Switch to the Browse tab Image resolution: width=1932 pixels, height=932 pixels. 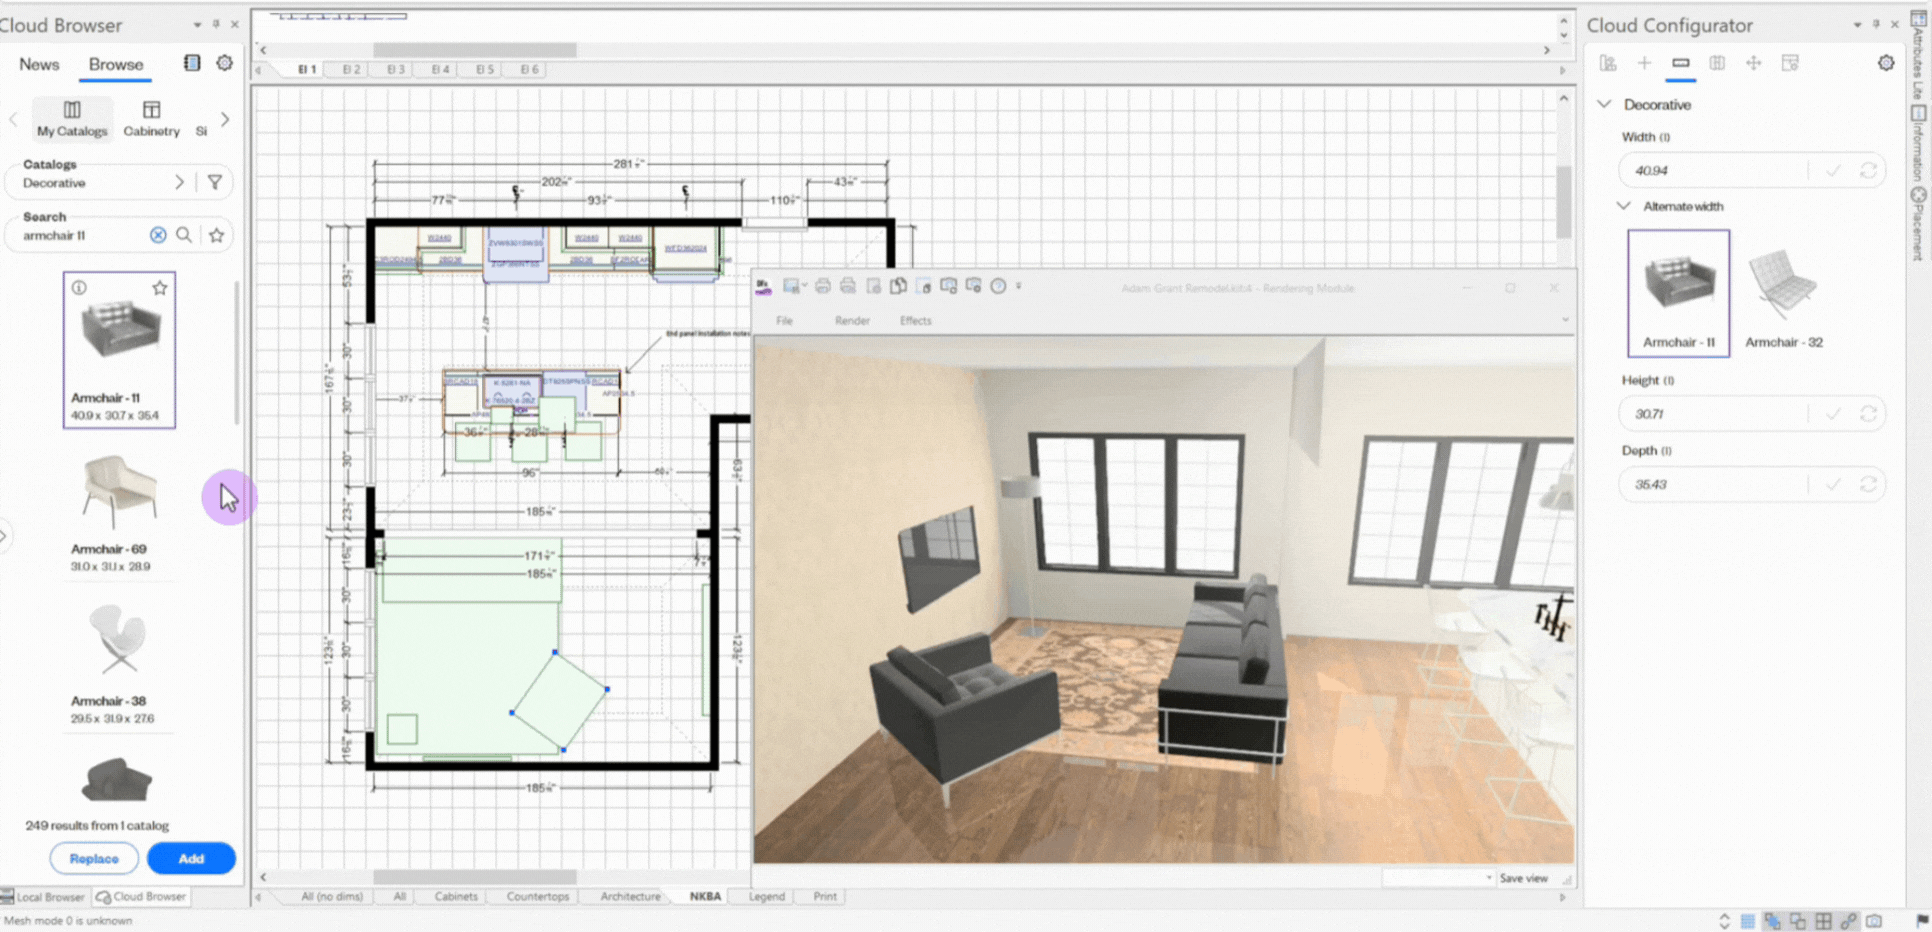point(116,64)
